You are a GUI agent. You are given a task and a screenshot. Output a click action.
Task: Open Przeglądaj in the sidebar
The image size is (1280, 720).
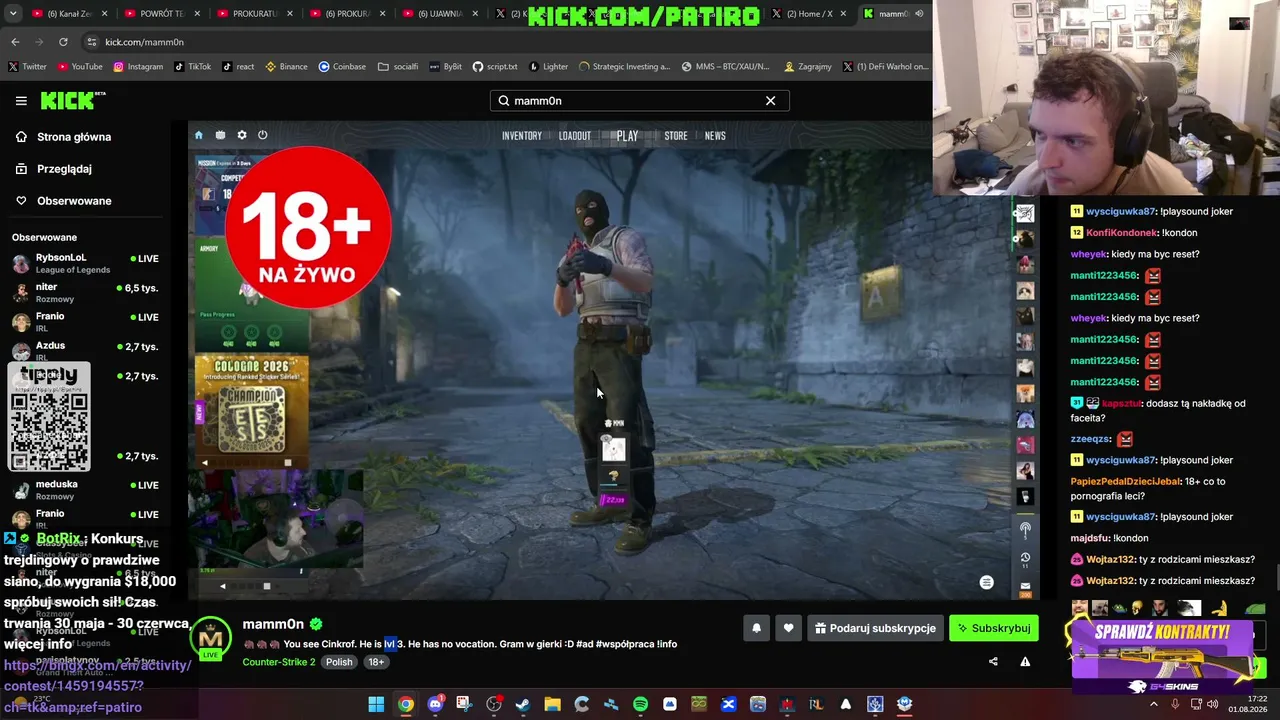click(64, 169)
